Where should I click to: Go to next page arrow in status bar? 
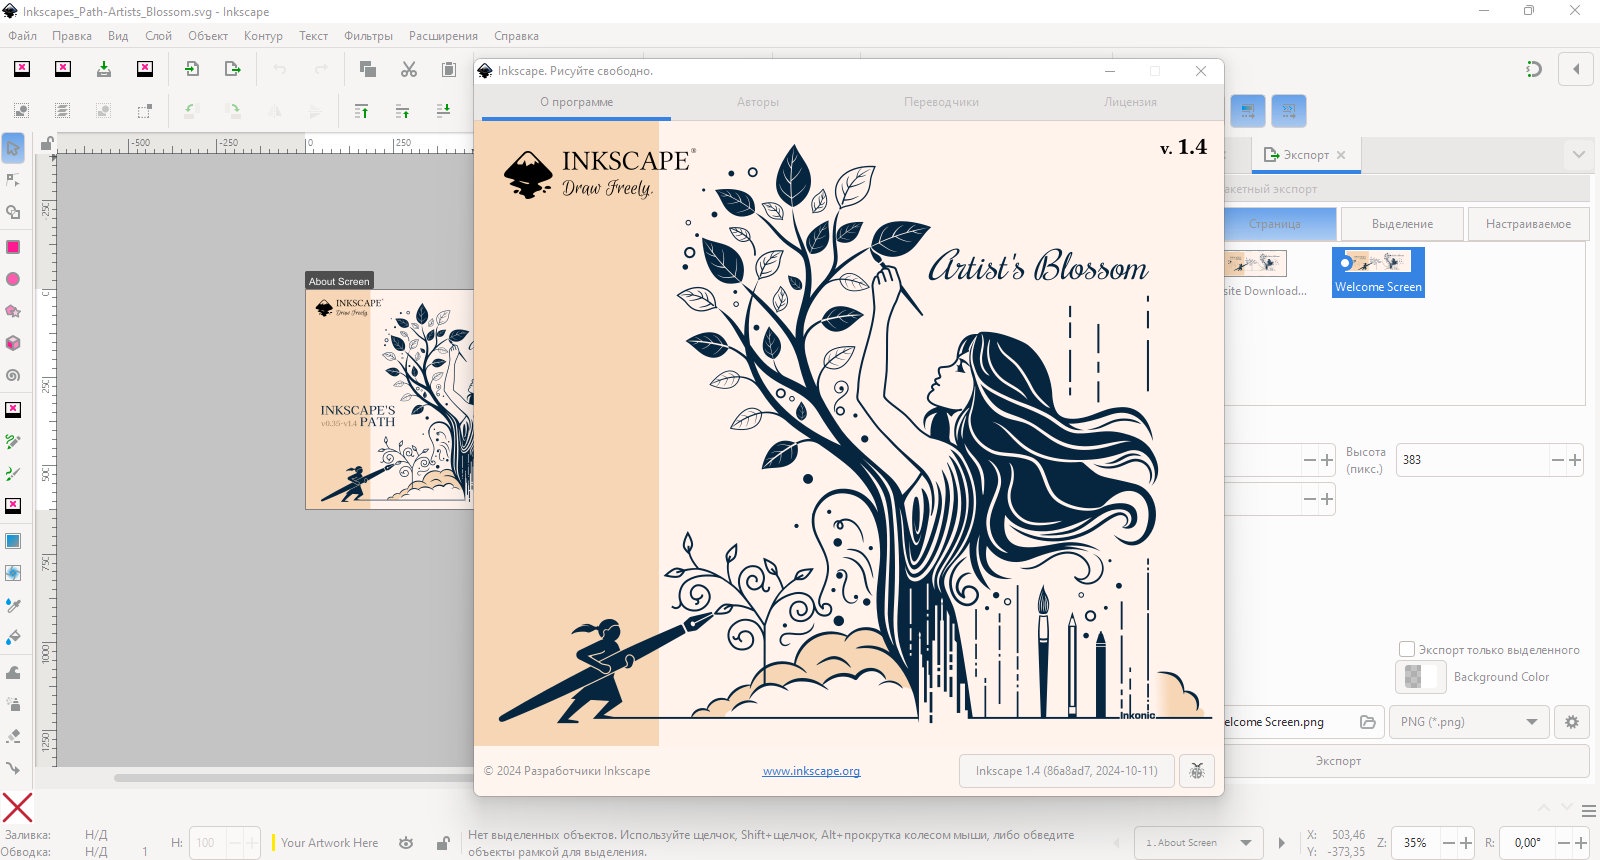click(1282, 843)
